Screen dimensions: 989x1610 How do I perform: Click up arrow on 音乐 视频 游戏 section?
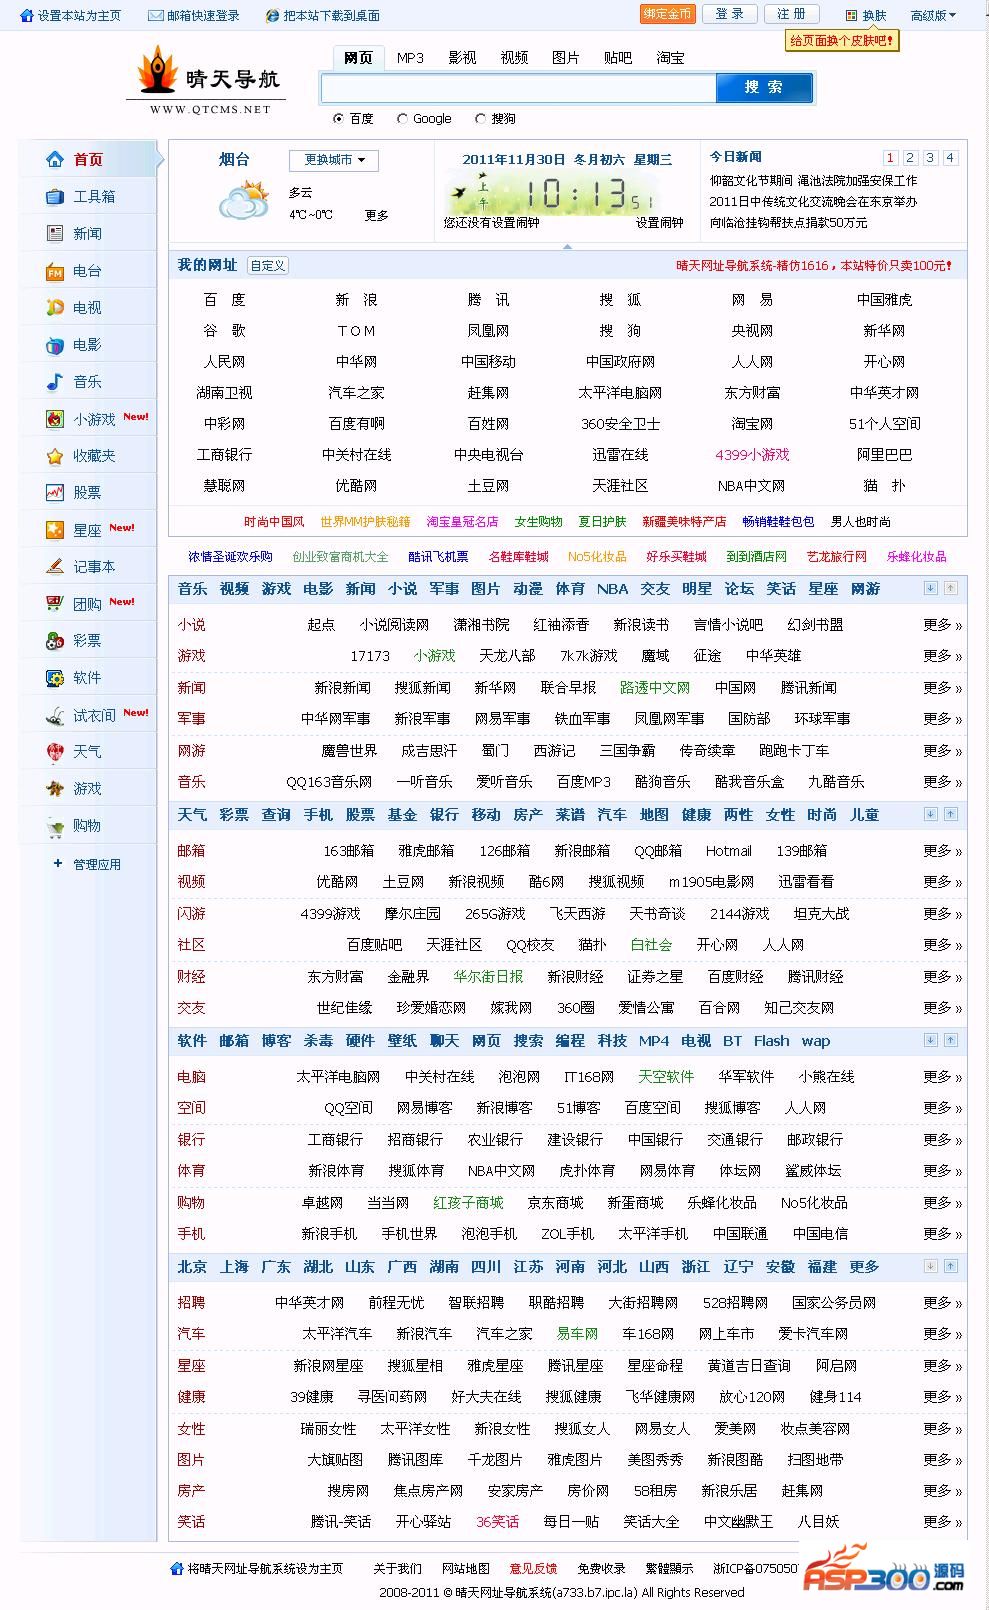point(950,588)
